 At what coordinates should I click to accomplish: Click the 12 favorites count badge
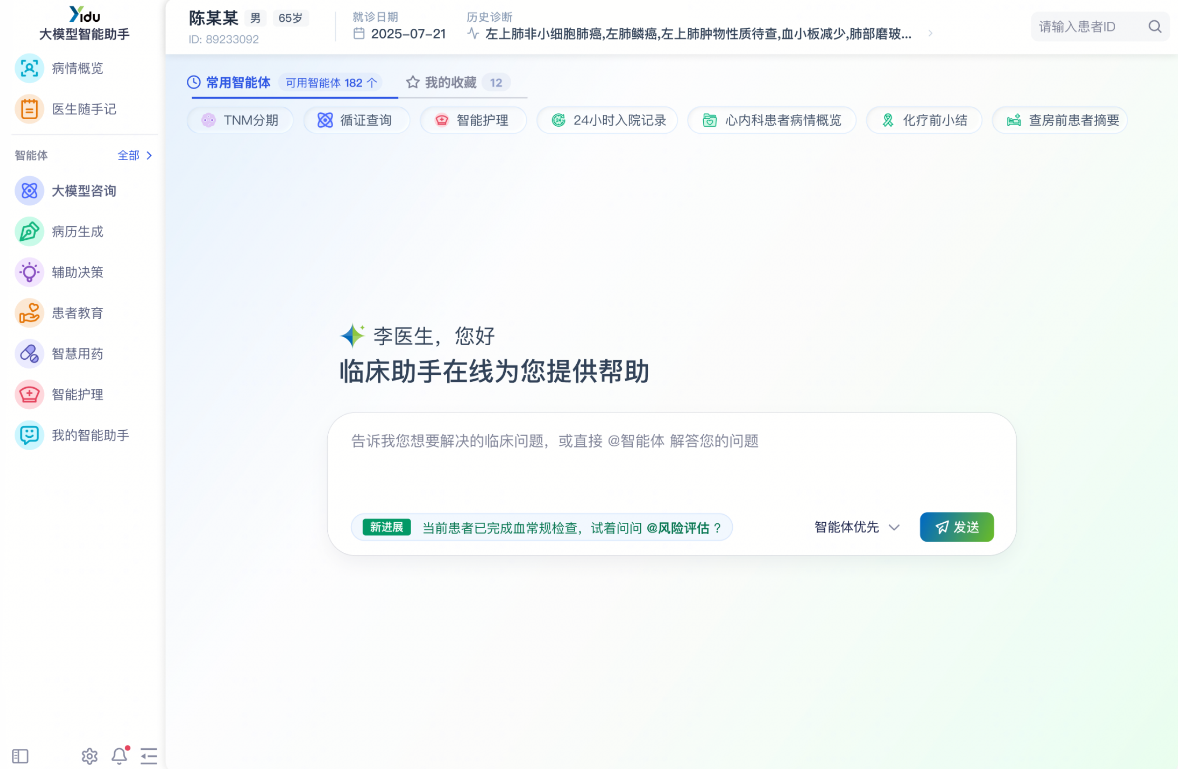coord(496,83)
